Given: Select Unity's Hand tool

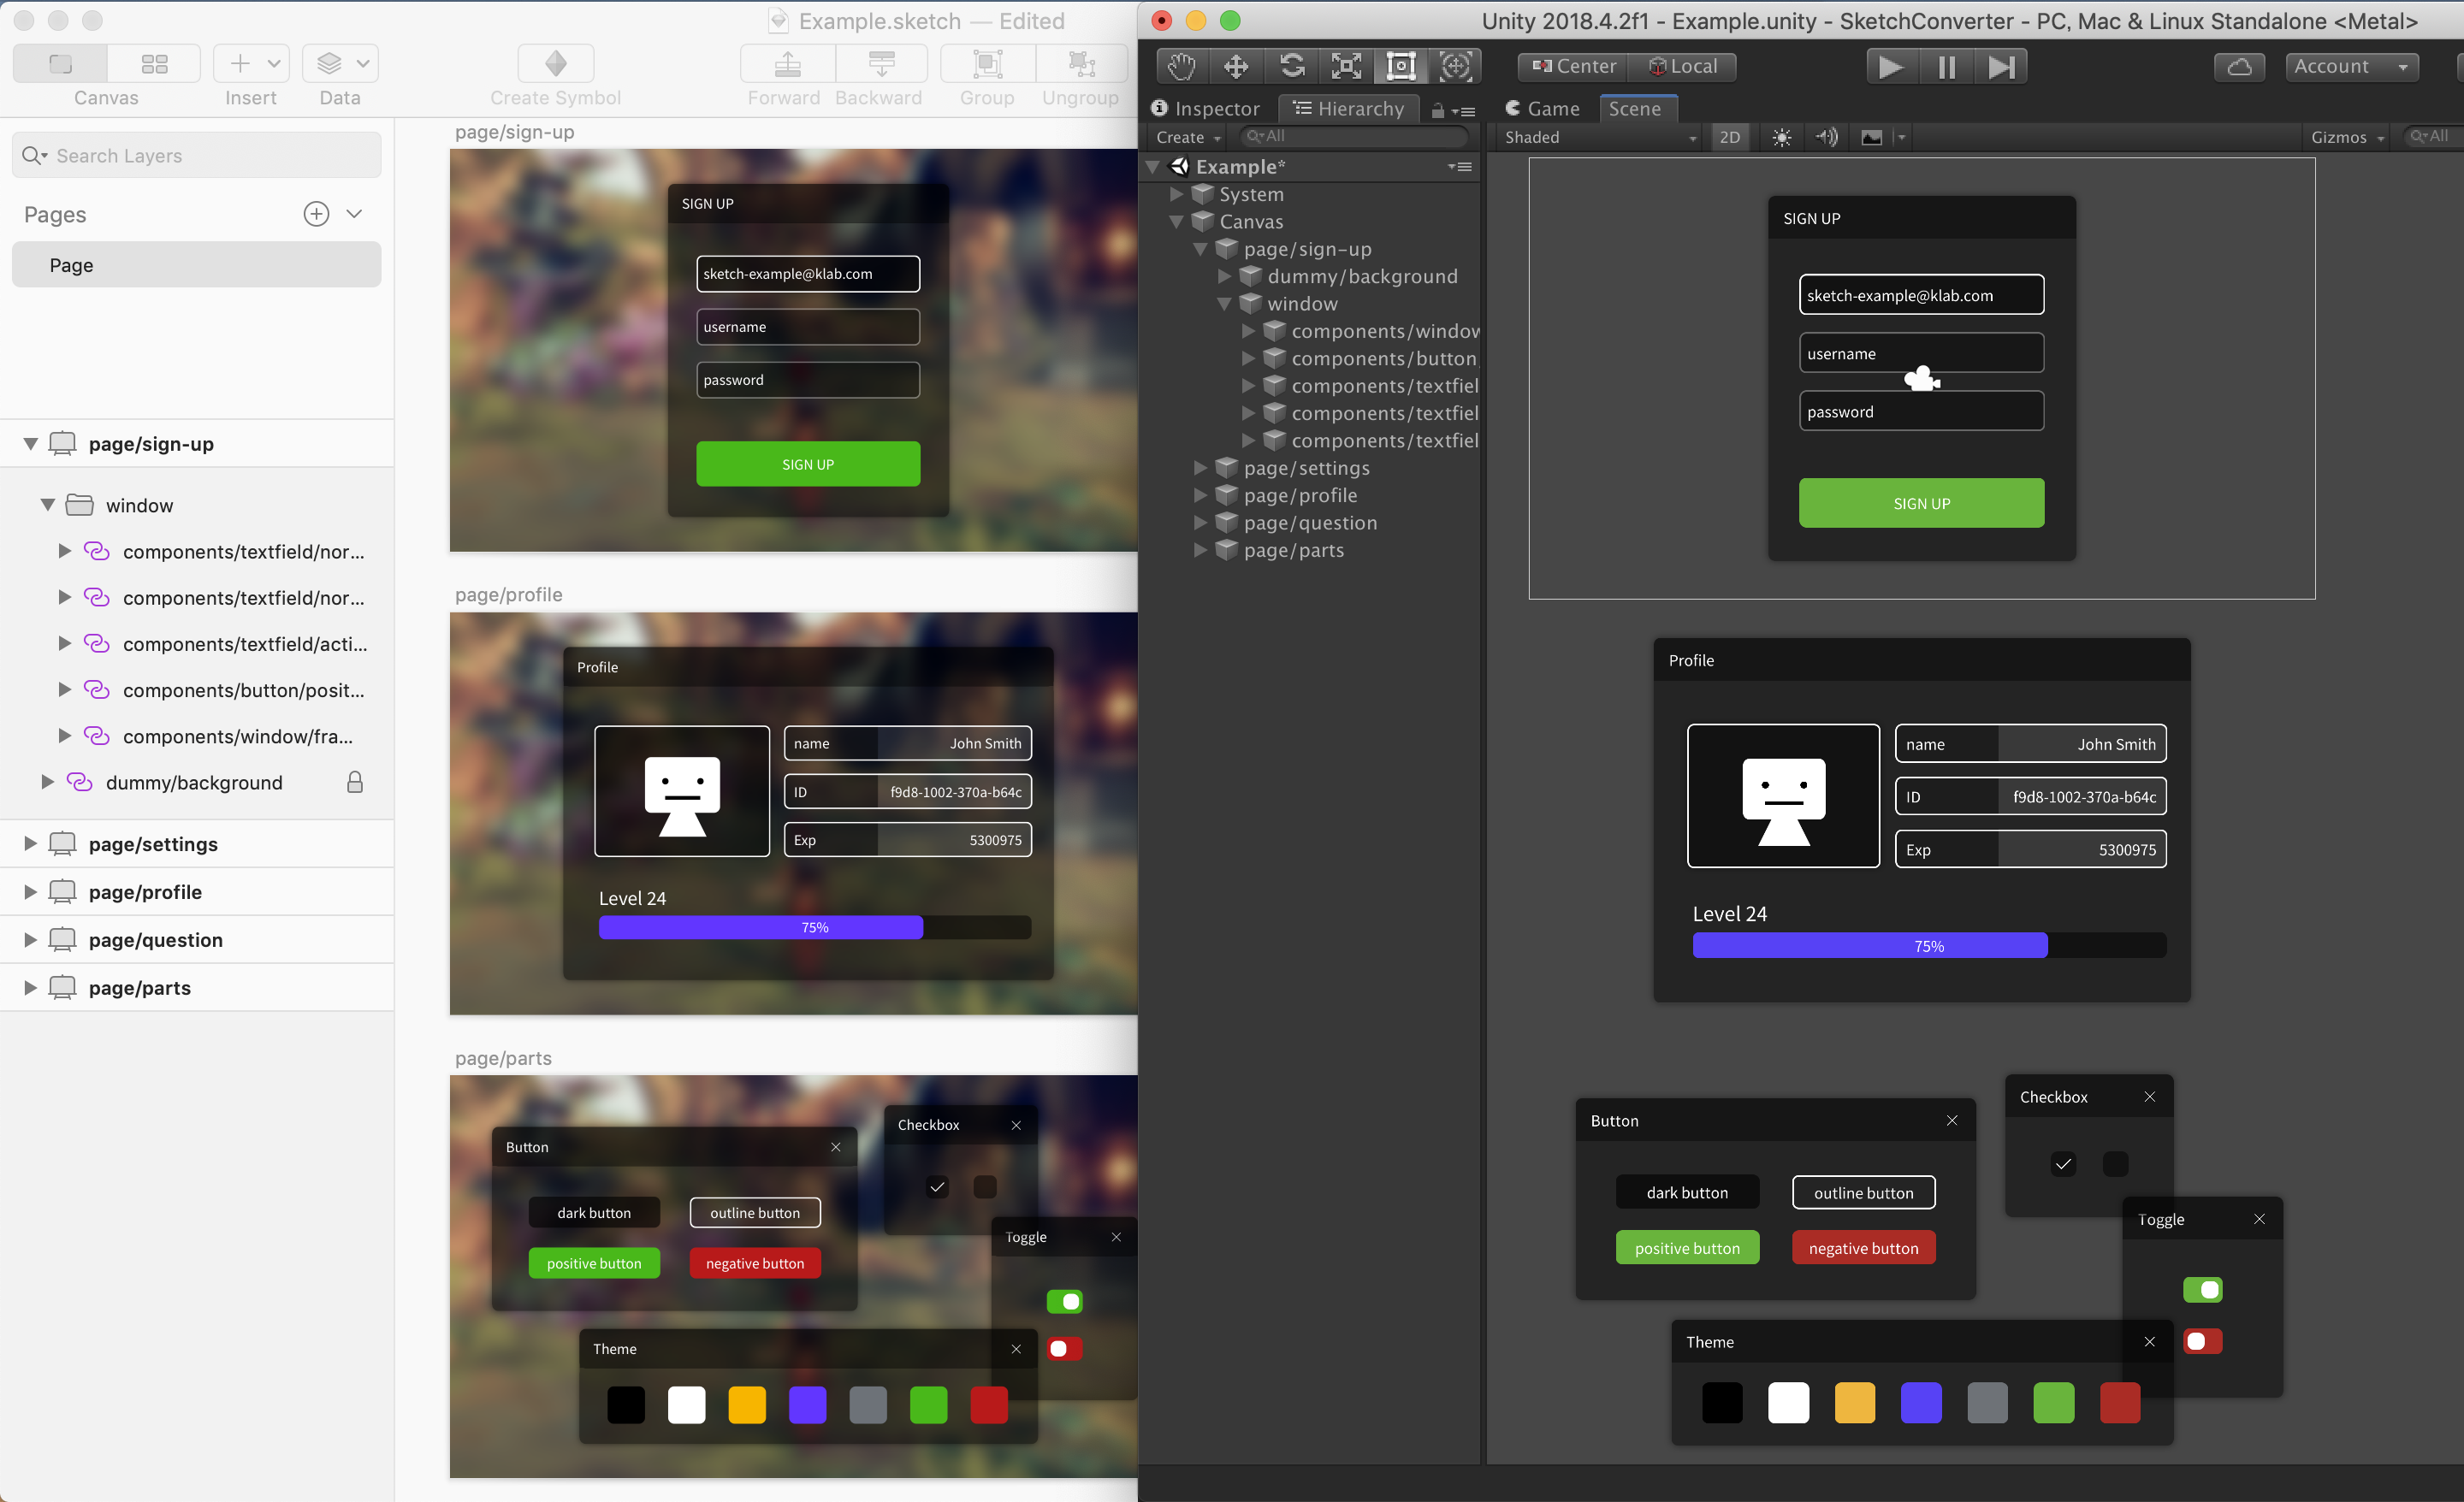Looking at the screenshot, I should coord(1182,66).
